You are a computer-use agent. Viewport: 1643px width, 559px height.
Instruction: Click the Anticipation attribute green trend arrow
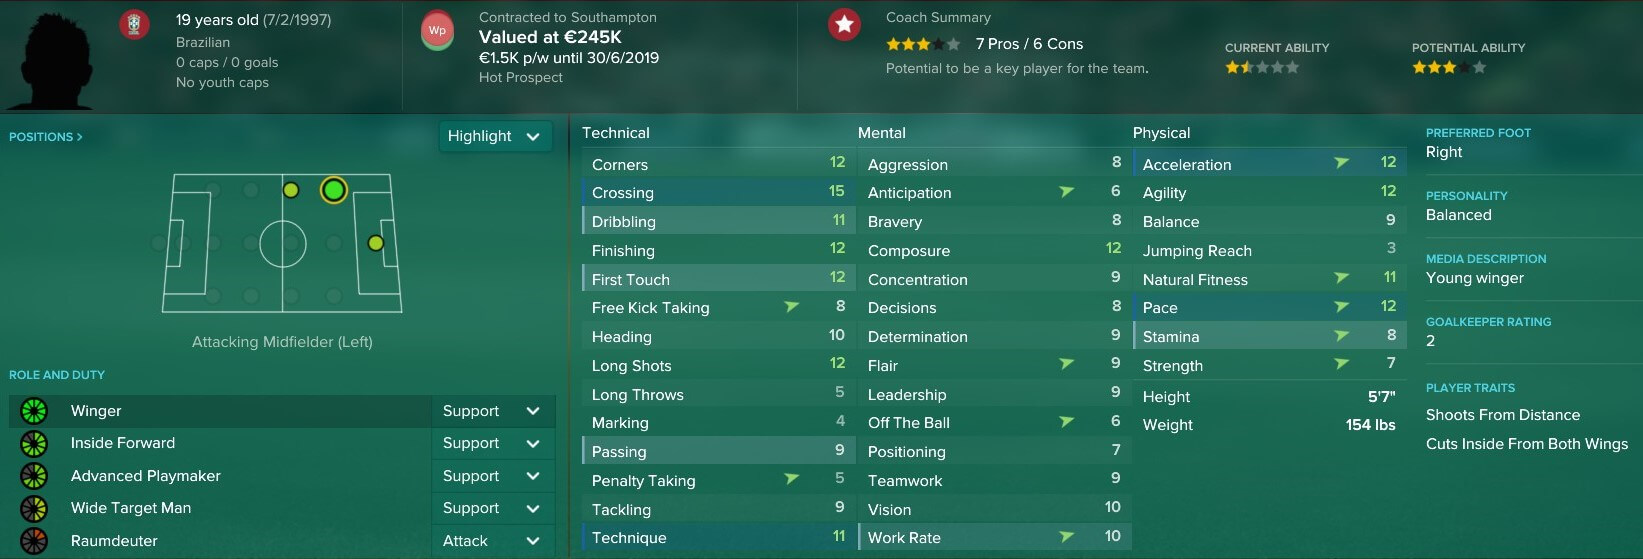click(x=1066, y=191)
